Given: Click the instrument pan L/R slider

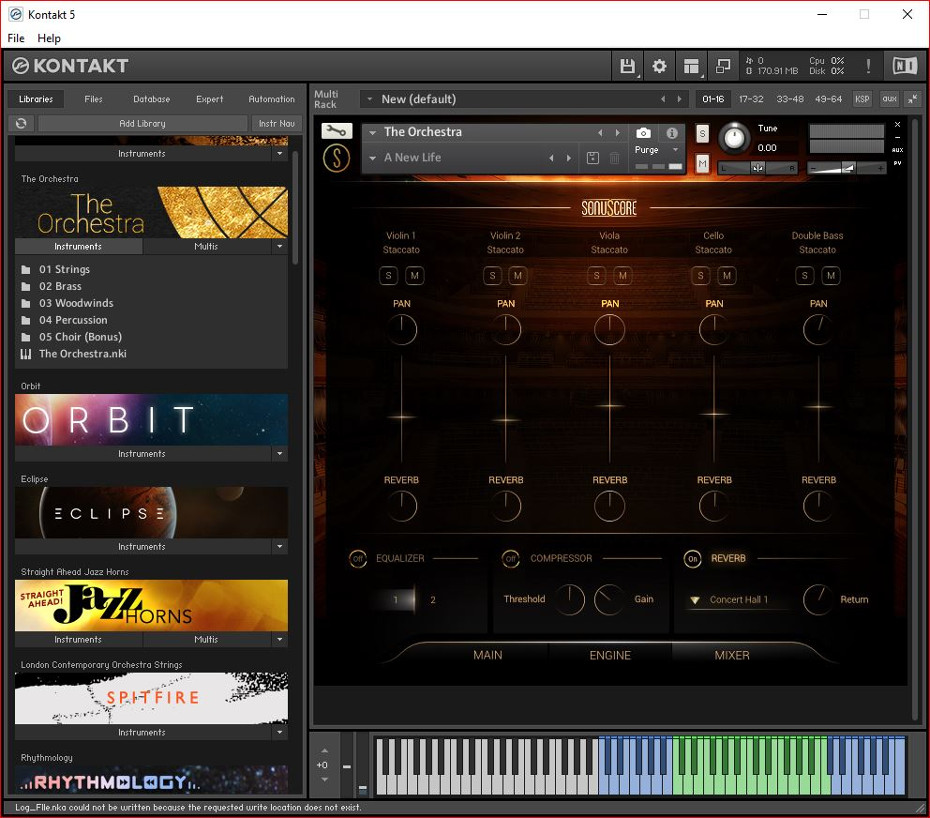Looking at the screenshot, I should point(758,169).
